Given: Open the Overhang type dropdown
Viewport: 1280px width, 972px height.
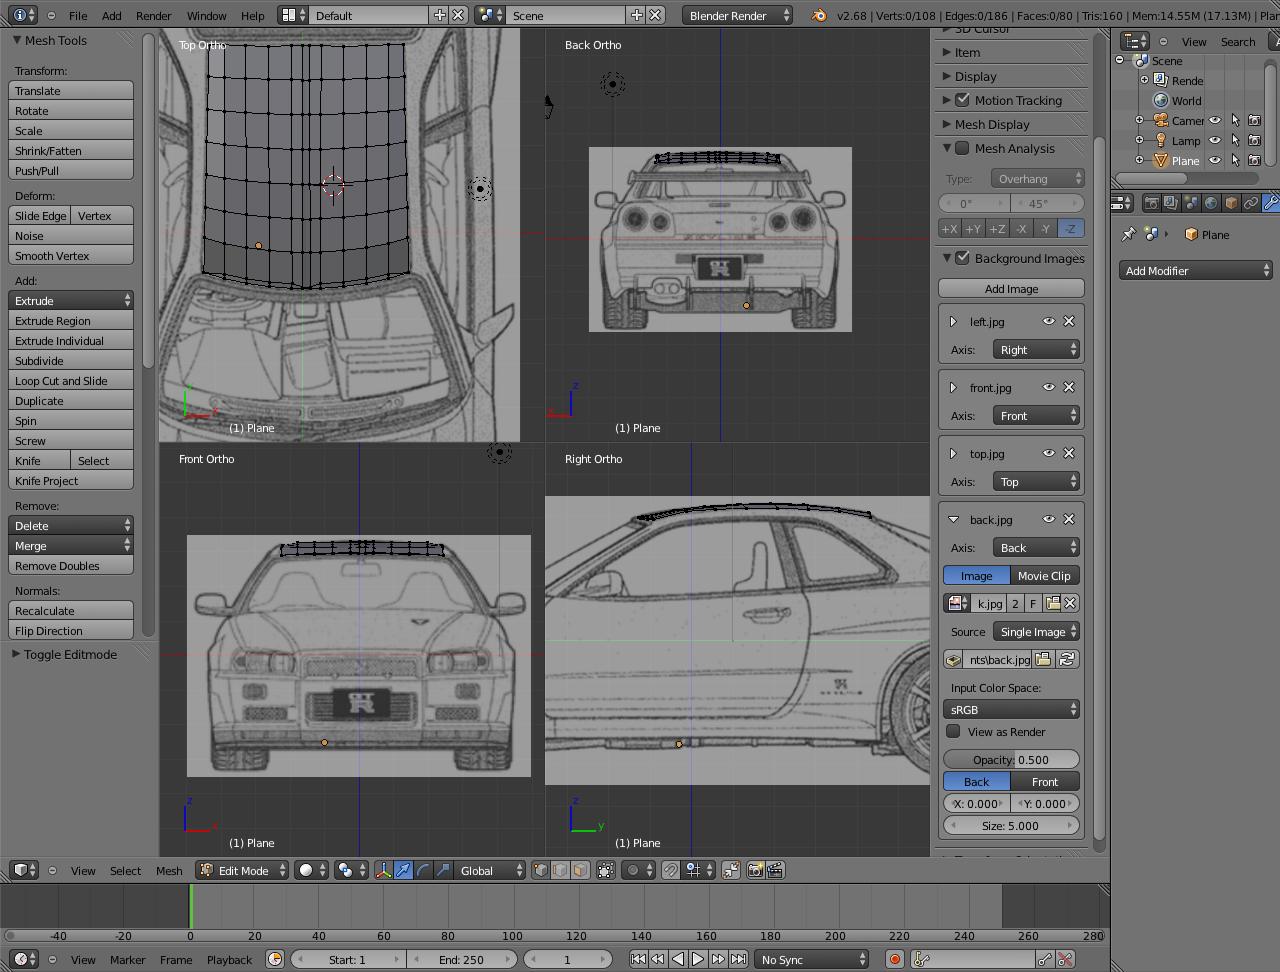Looking at the screenshot, I should tap(1038, 178).
